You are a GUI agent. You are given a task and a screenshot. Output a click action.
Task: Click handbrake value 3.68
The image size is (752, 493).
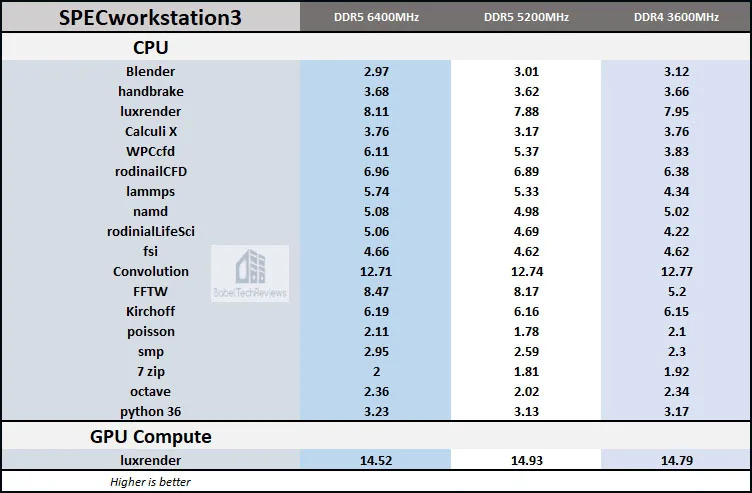[376, 91]
